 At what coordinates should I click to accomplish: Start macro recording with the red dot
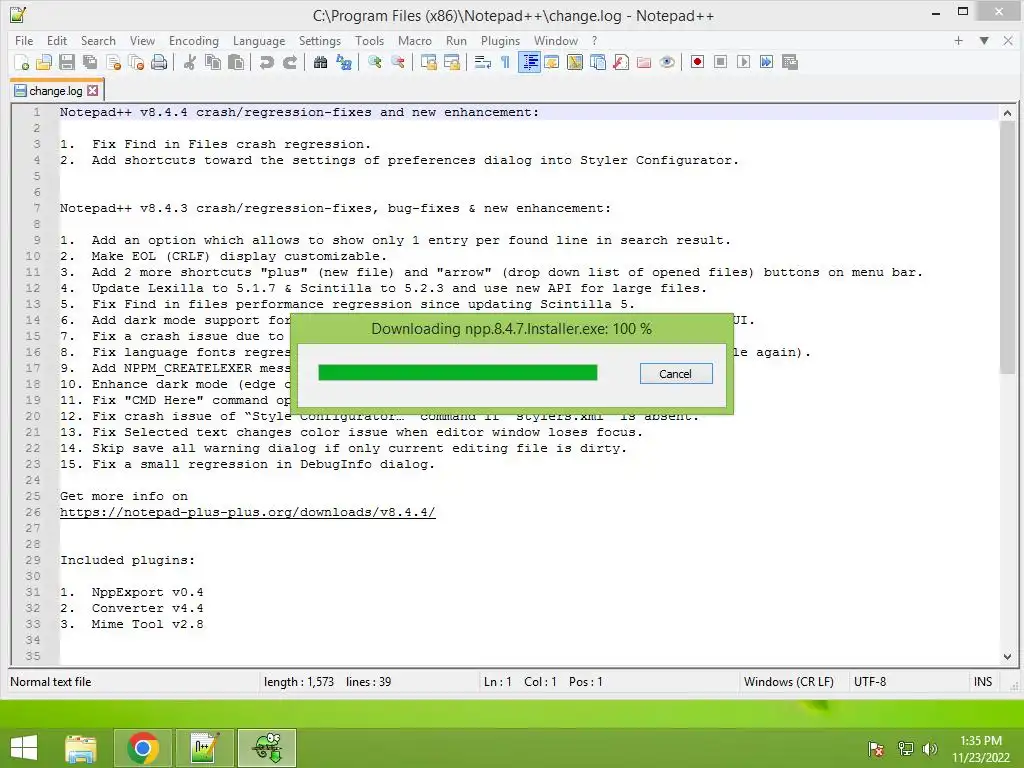pos(697,62)
